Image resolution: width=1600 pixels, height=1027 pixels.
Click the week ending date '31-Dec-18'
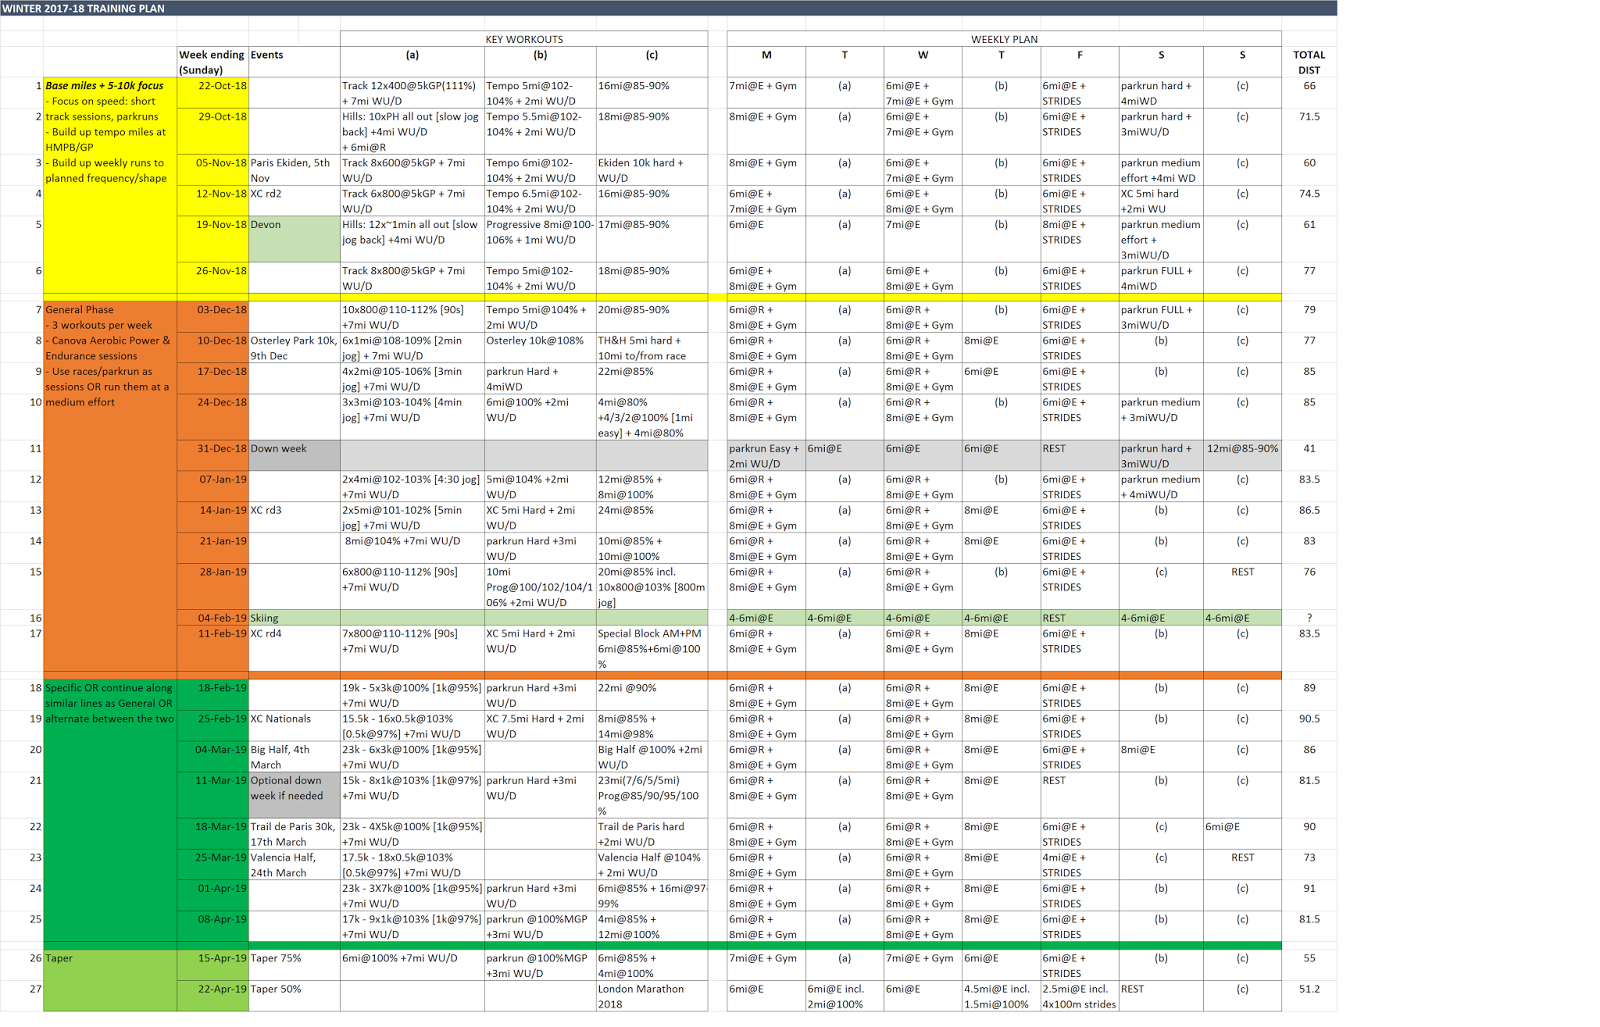click(212, 456)
